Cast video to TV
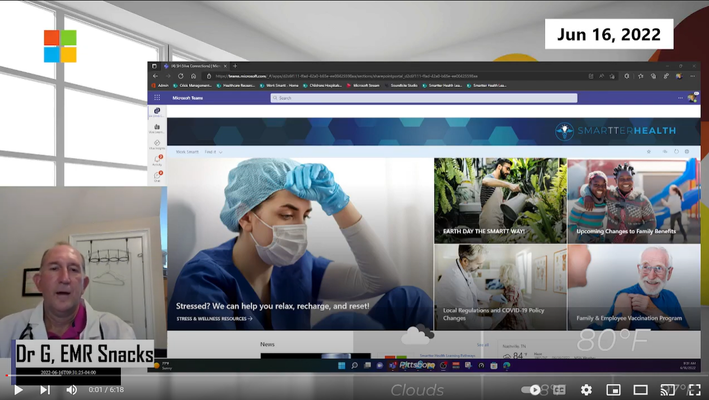 667,390
